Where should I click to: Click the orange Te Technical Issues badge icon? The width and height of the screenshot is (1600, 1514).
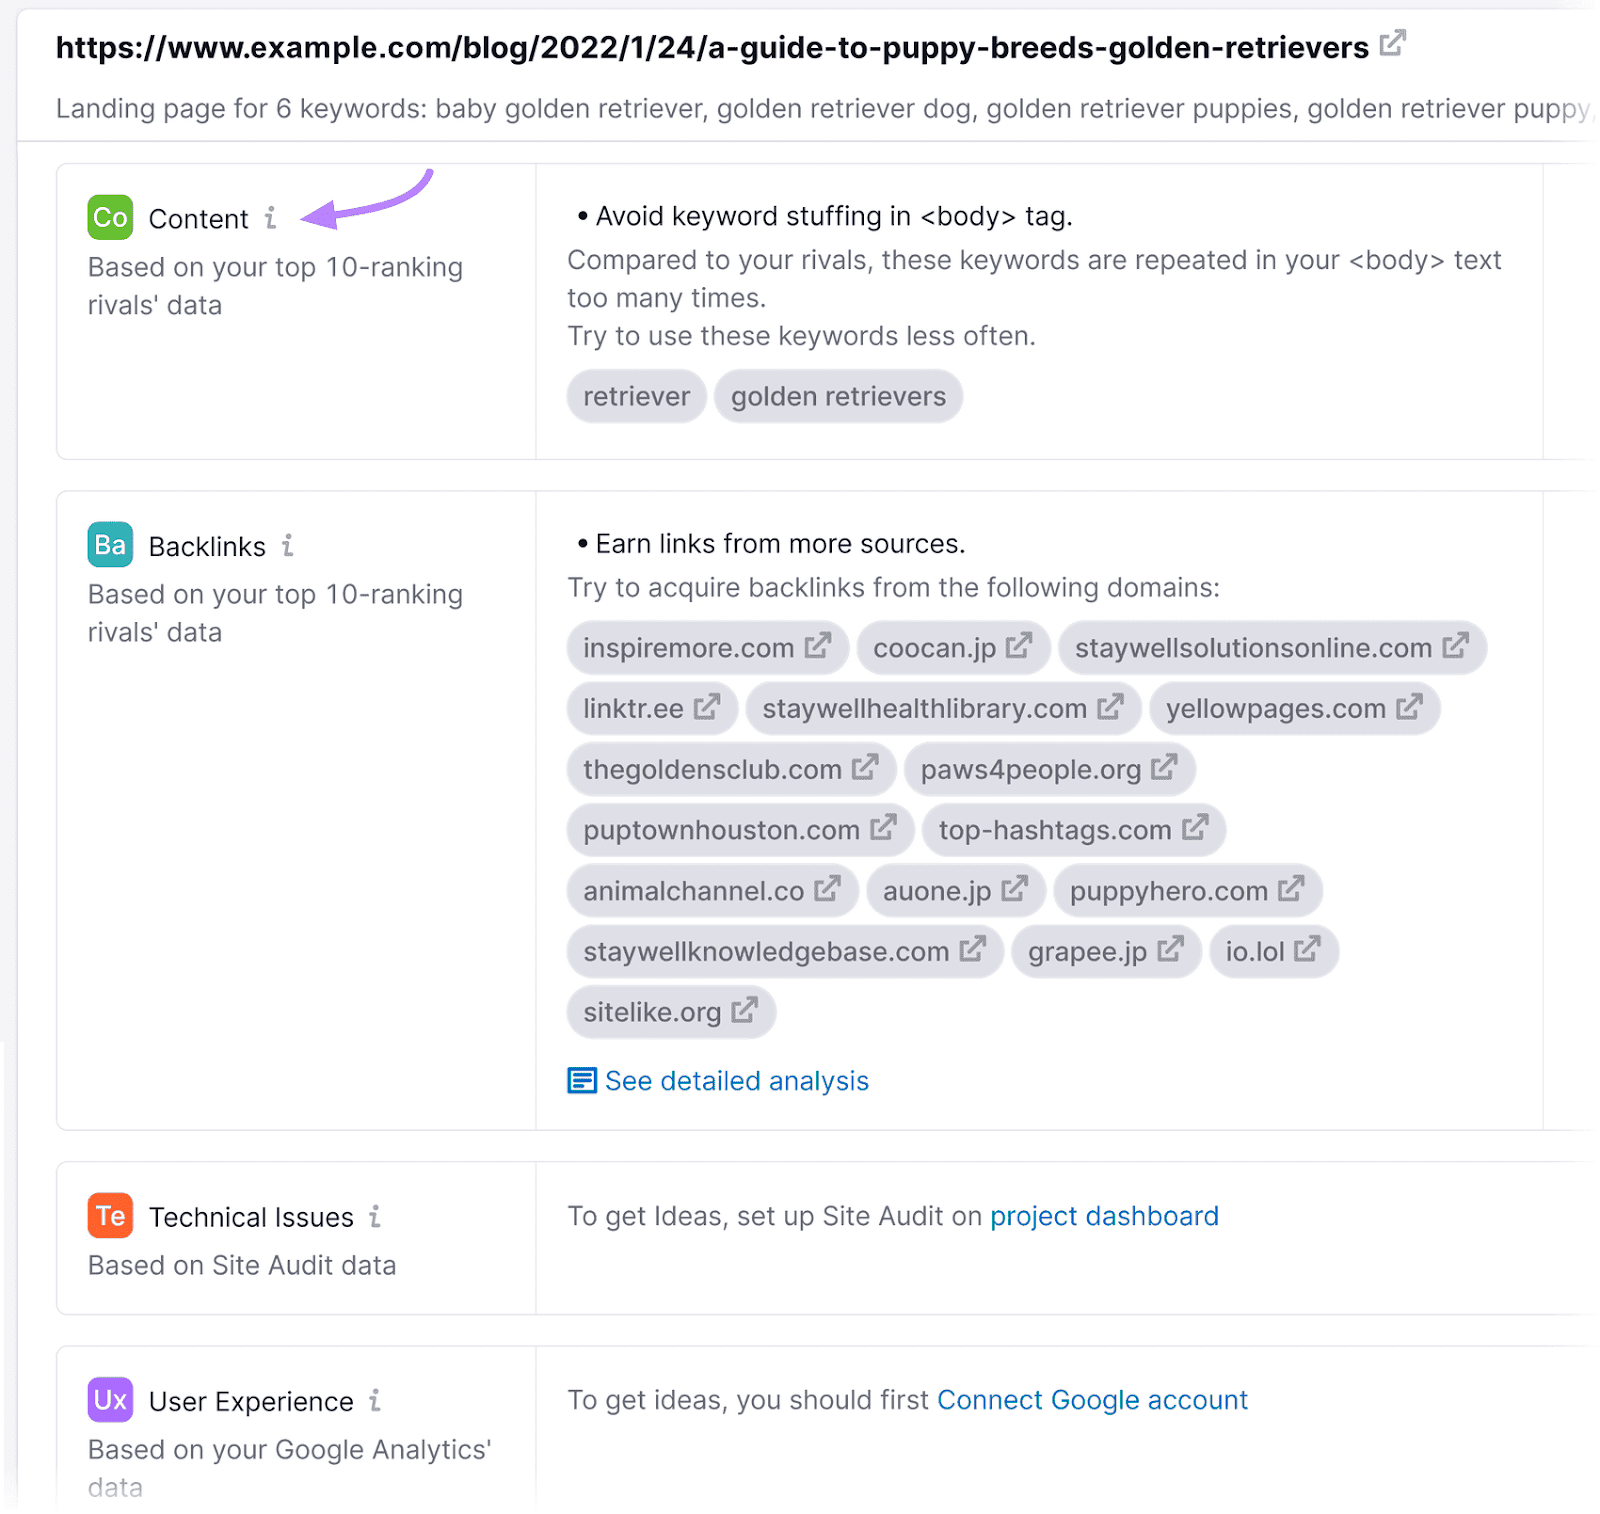coord(110,1216)
